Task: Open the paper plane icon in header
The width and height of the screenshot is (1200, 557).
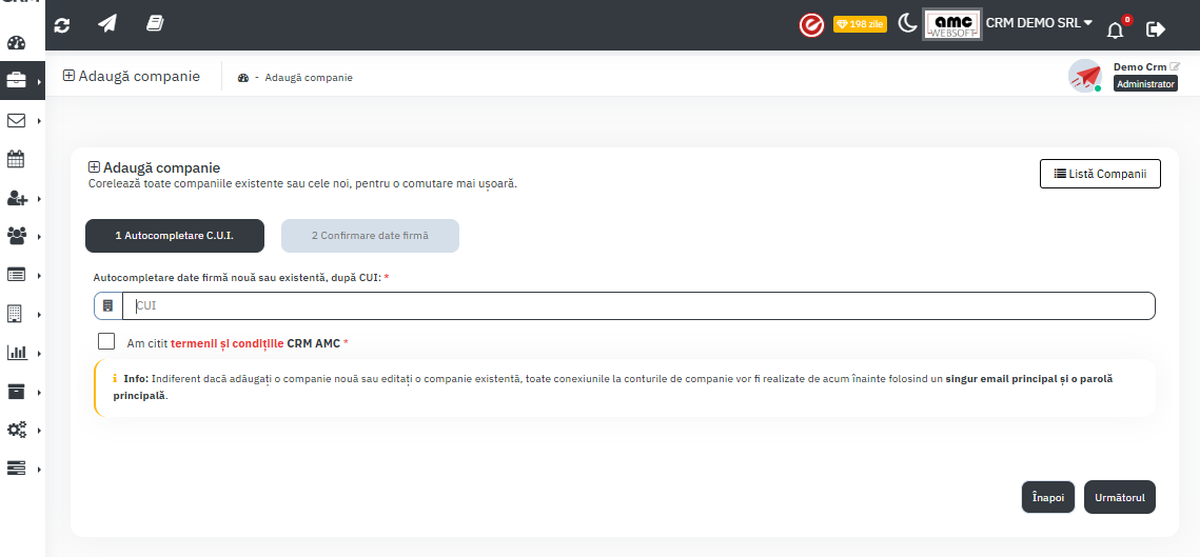Action: coord(108,24)
